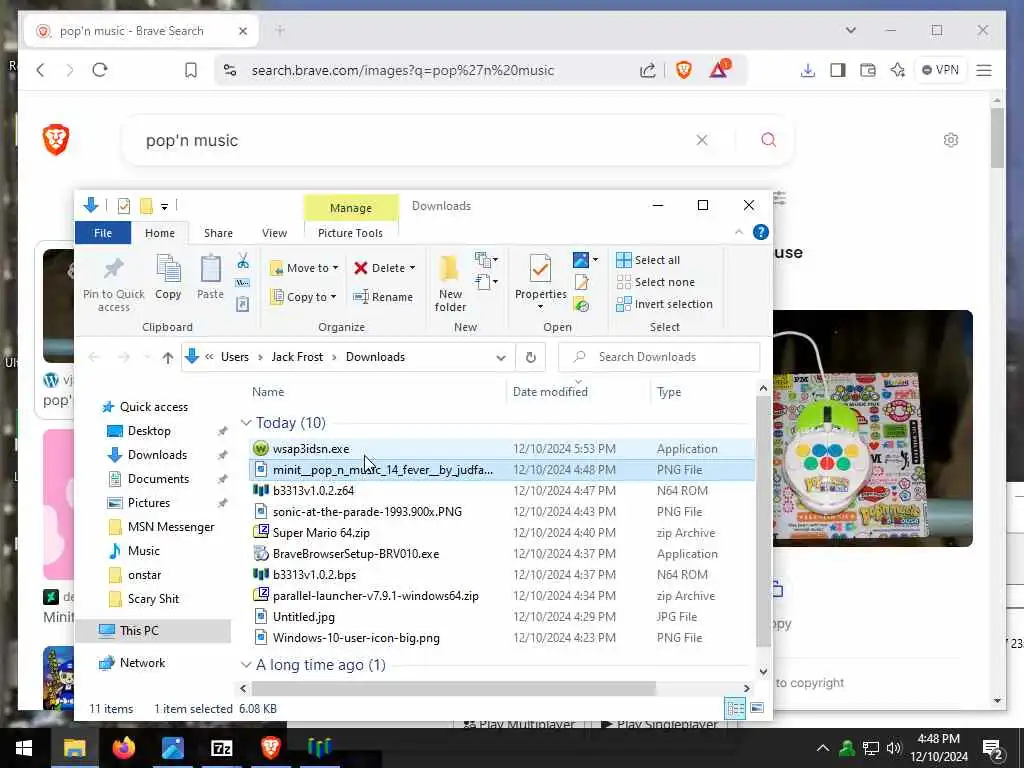Click Invert selection

[x=664, y=304]
